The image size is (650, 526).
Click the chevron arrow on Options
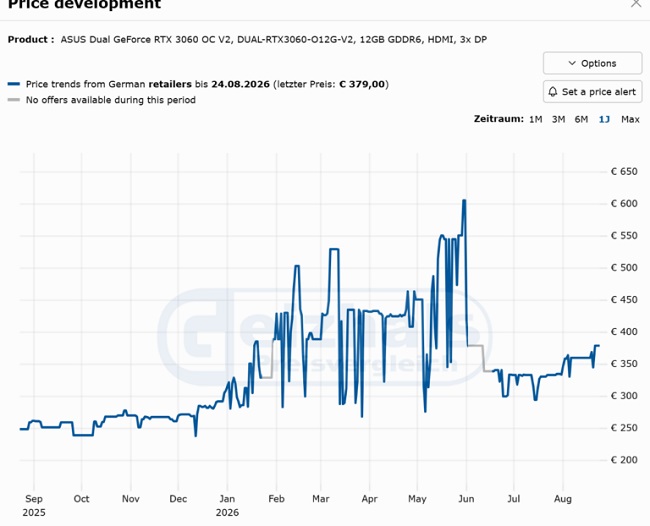pos(572,63)
